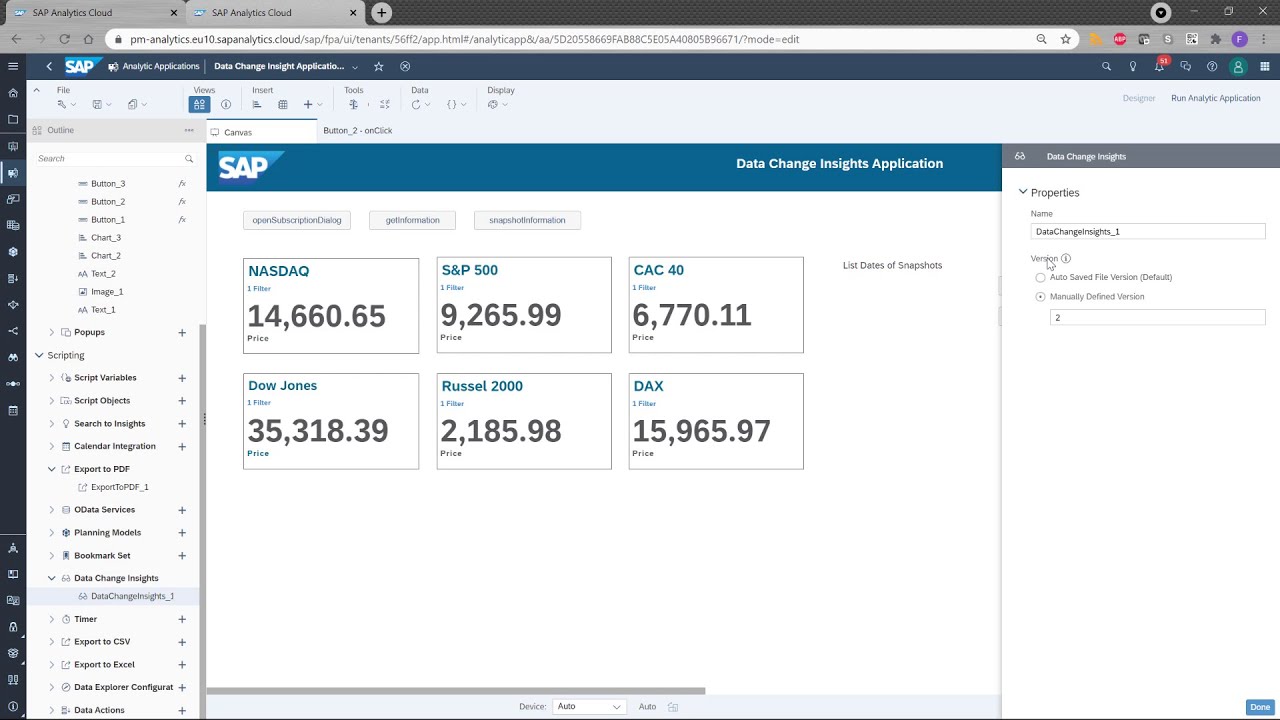Add a new Popup with plus icon

(182, 332)
